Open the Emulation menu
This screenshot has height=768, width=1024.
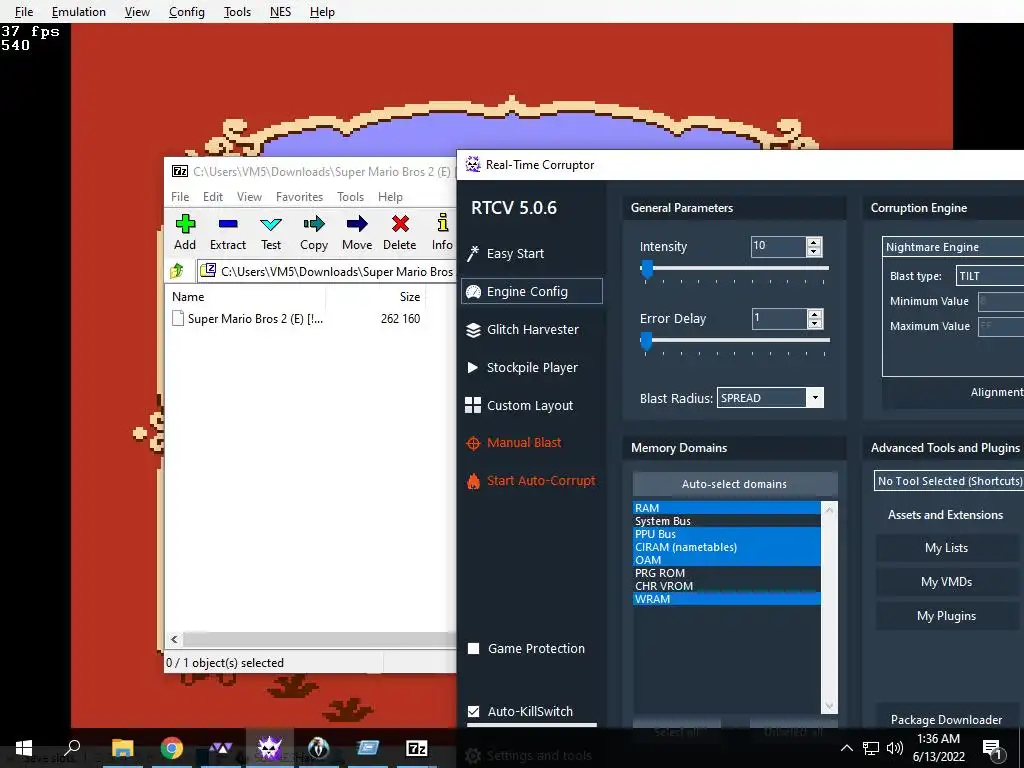(78, 12)
